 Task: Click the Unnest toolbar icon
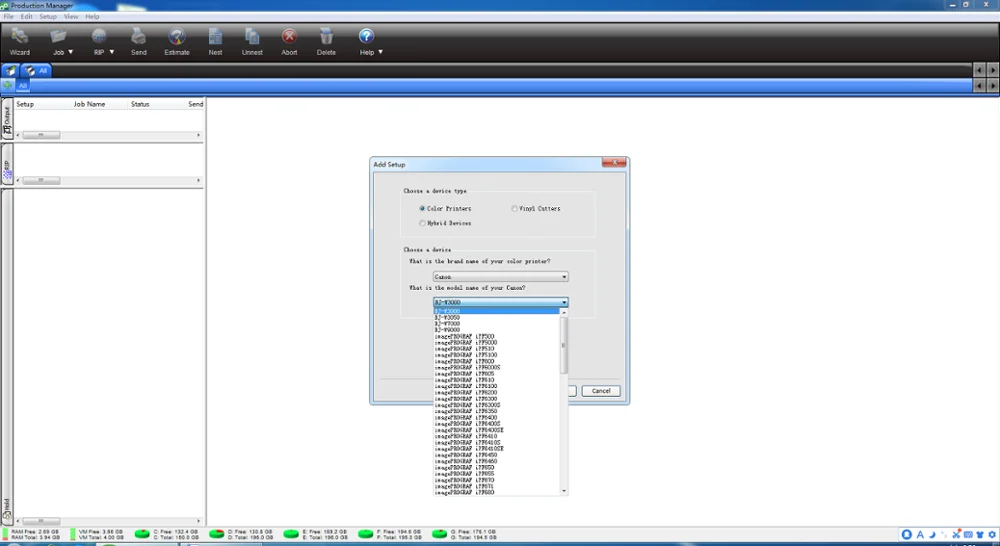coord(252,36)
